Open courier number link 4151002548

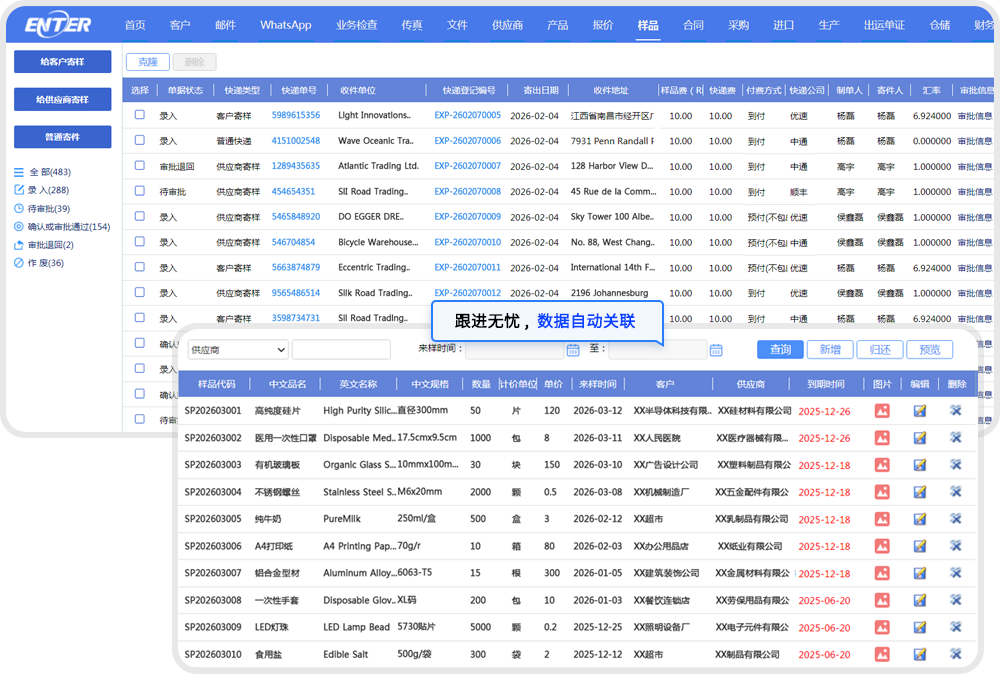tap(296, 141)
